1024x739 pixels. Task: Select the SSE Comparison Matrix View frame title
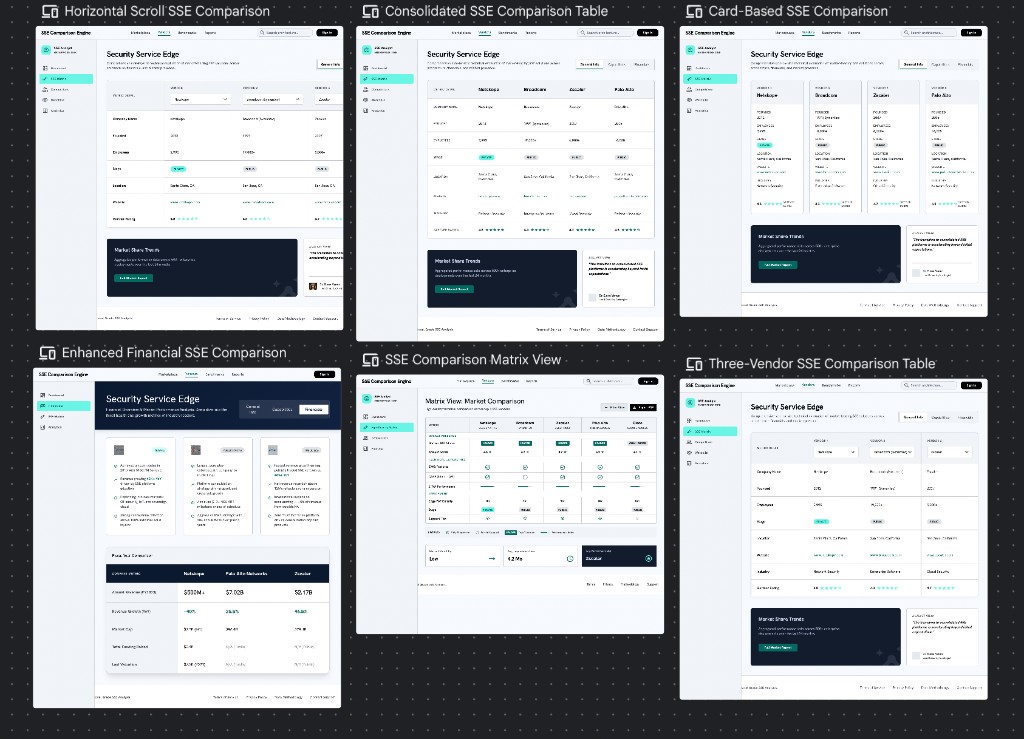(x=473, y=360)
